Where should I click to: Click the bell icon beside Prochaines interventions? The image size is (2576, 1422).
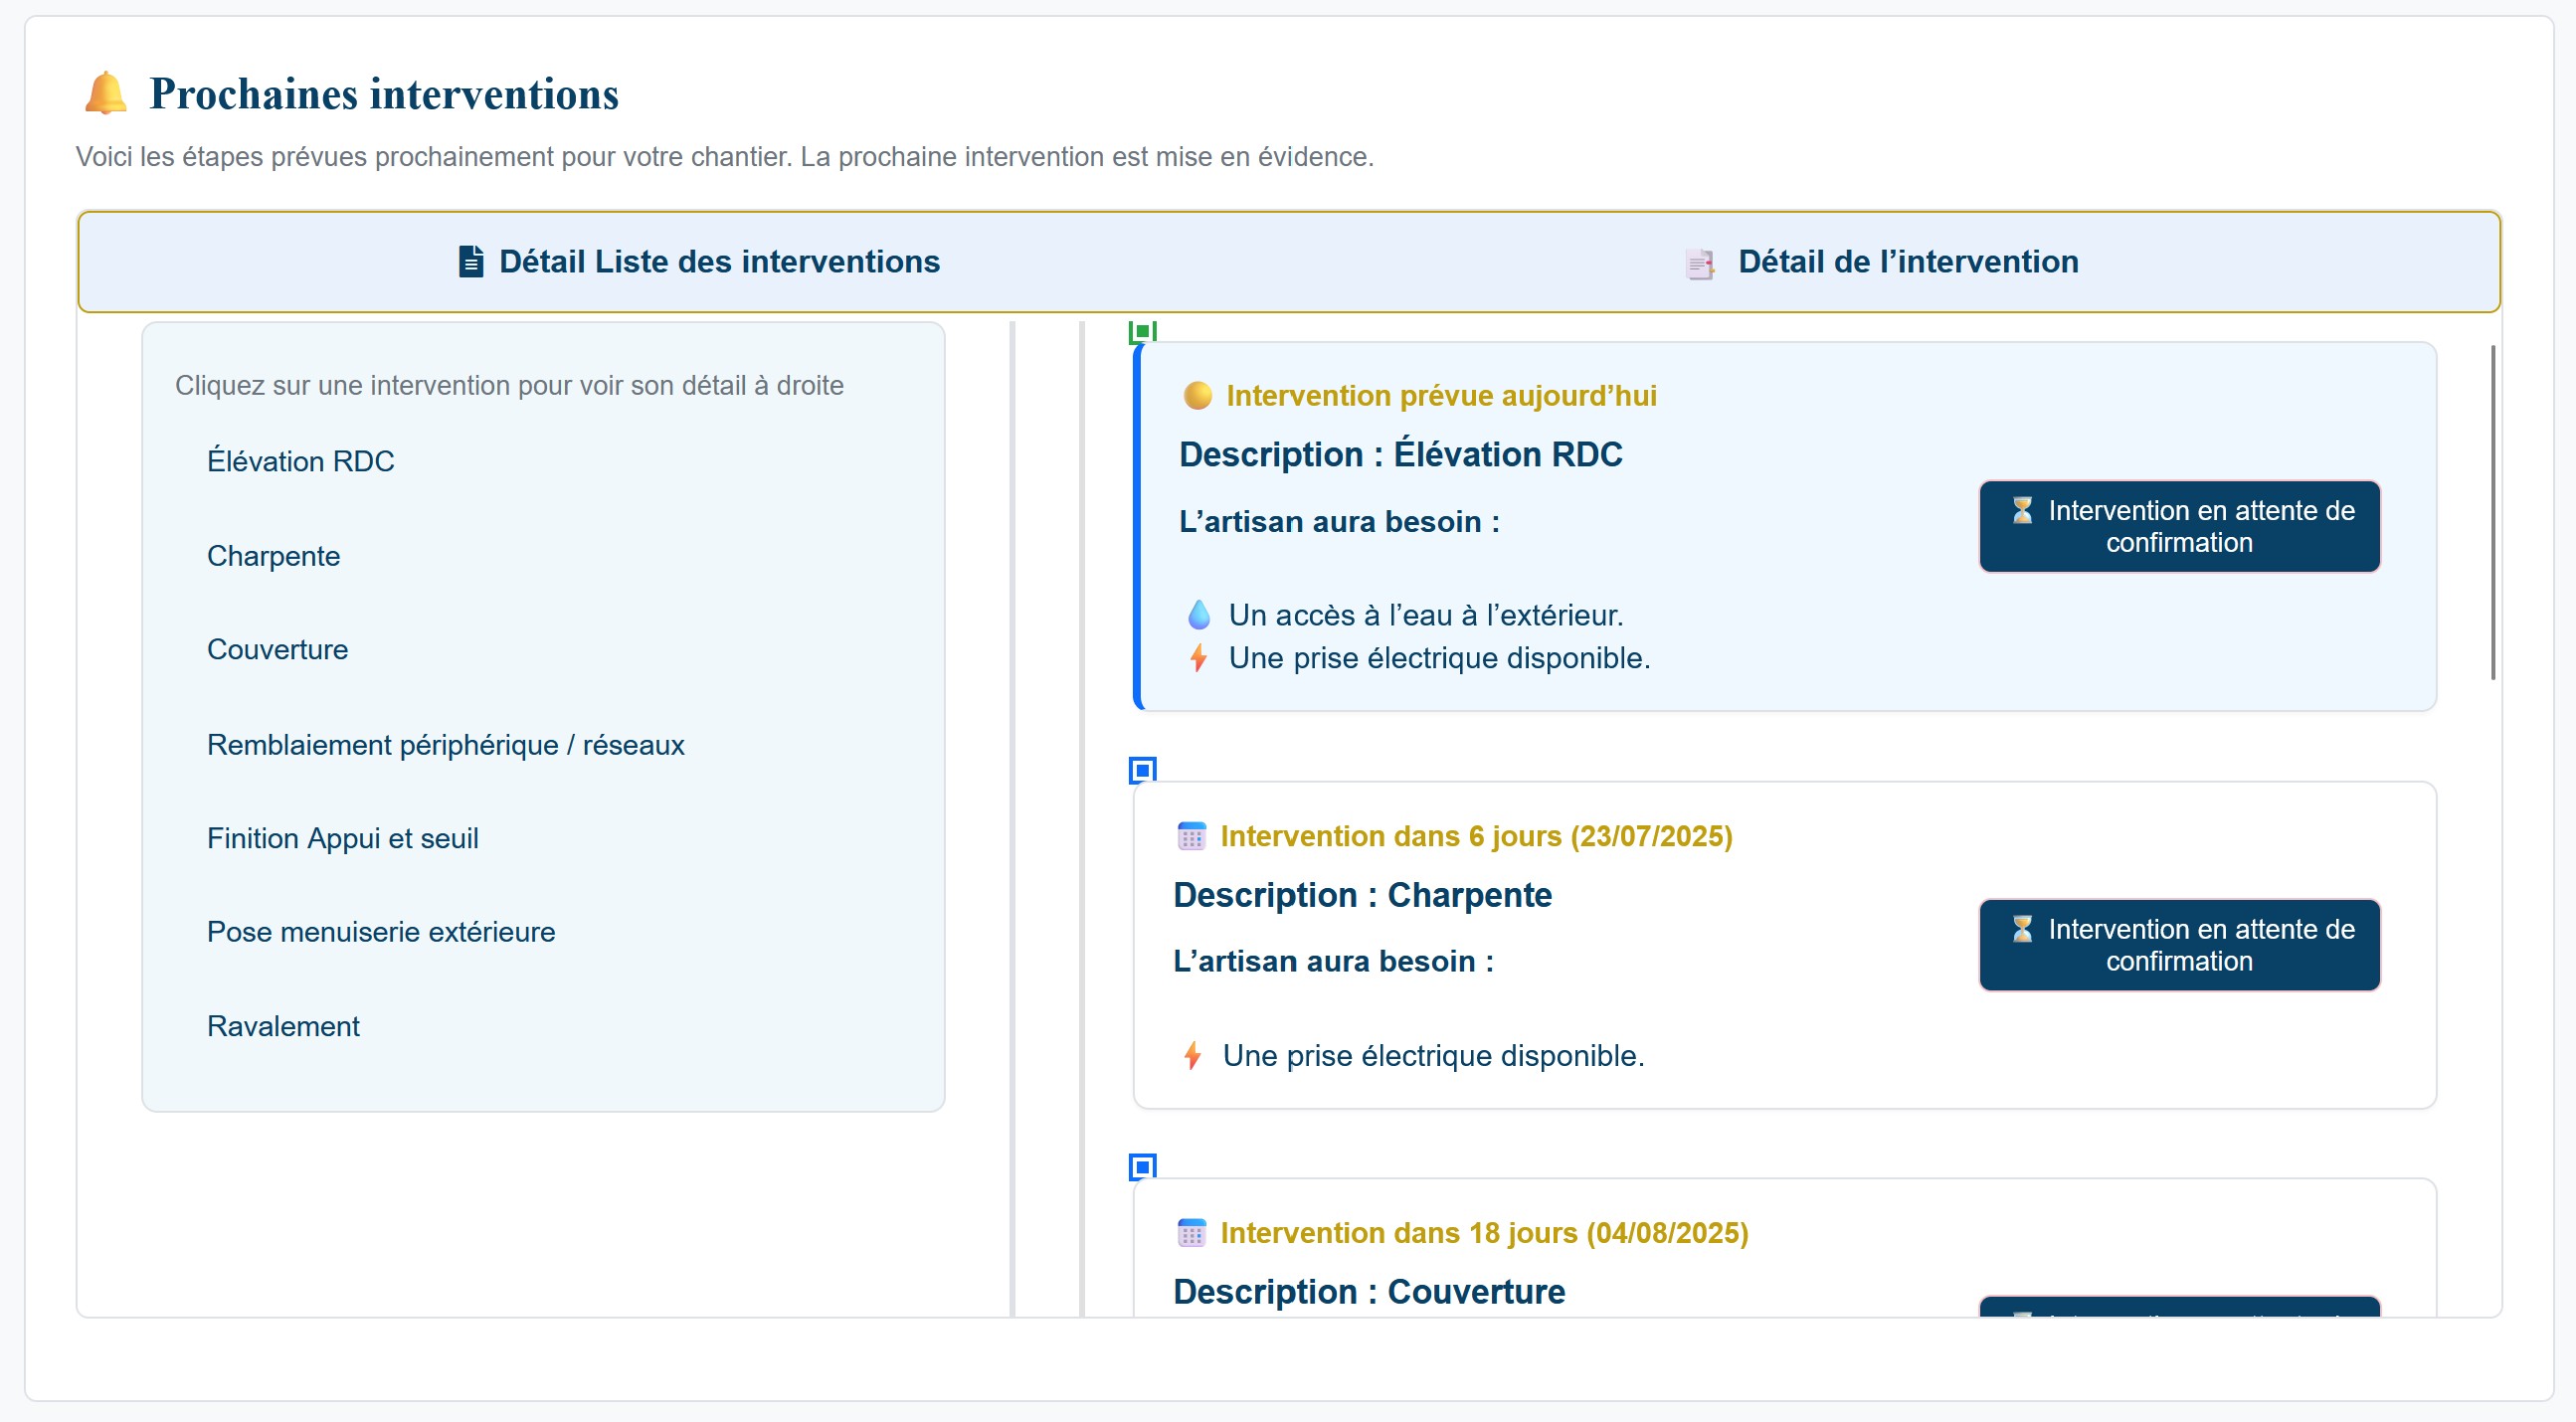pos(106,93)
